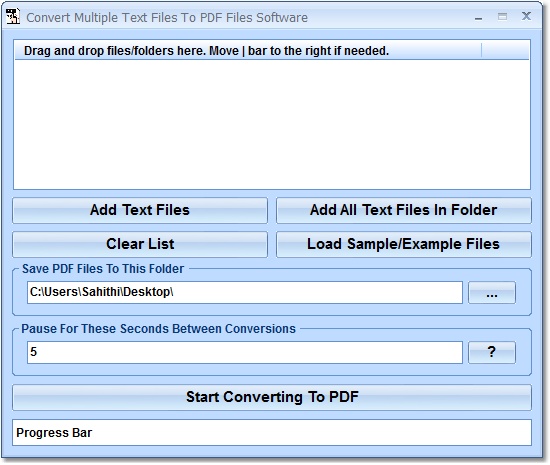The height and width of the screenshot is (465, 550).
Task: Load Sample/Example Files
Action: point(404,244)
